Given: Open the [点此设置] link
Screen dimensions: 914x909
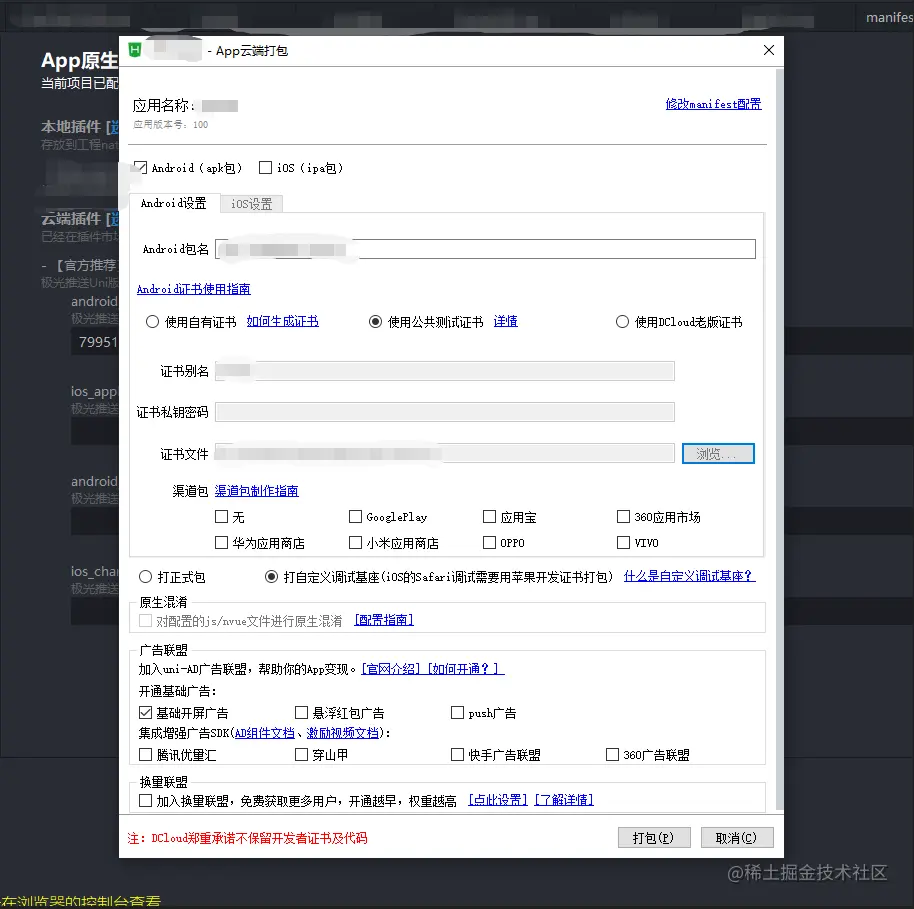Looking at the screenshot, I should point(498,800).
